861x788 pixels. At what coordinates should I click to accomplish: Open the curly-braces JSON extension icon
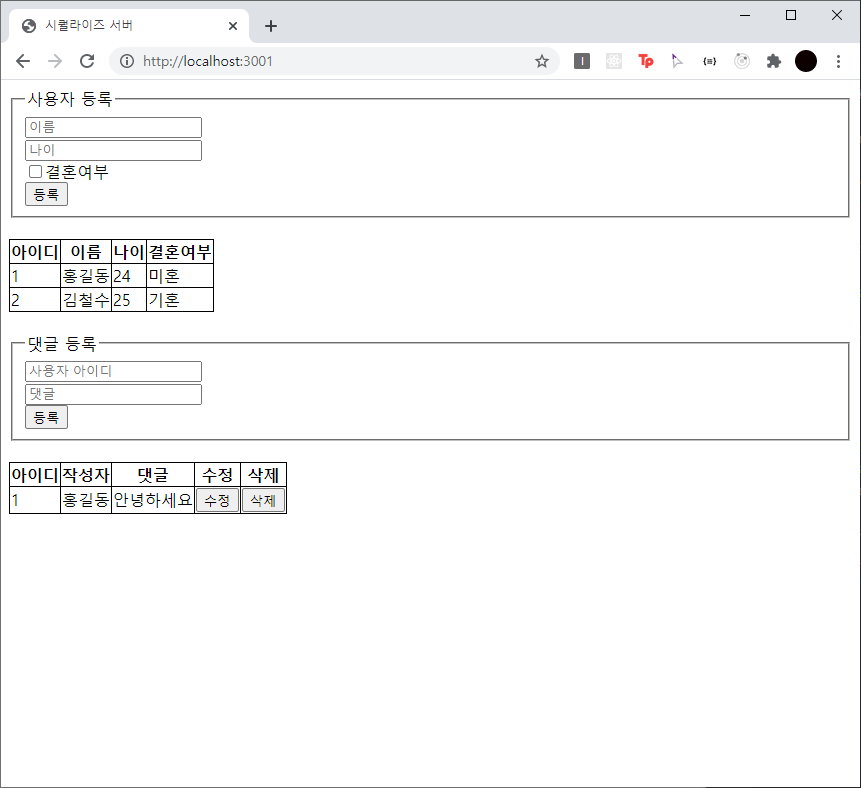click(x=709, y=61)
